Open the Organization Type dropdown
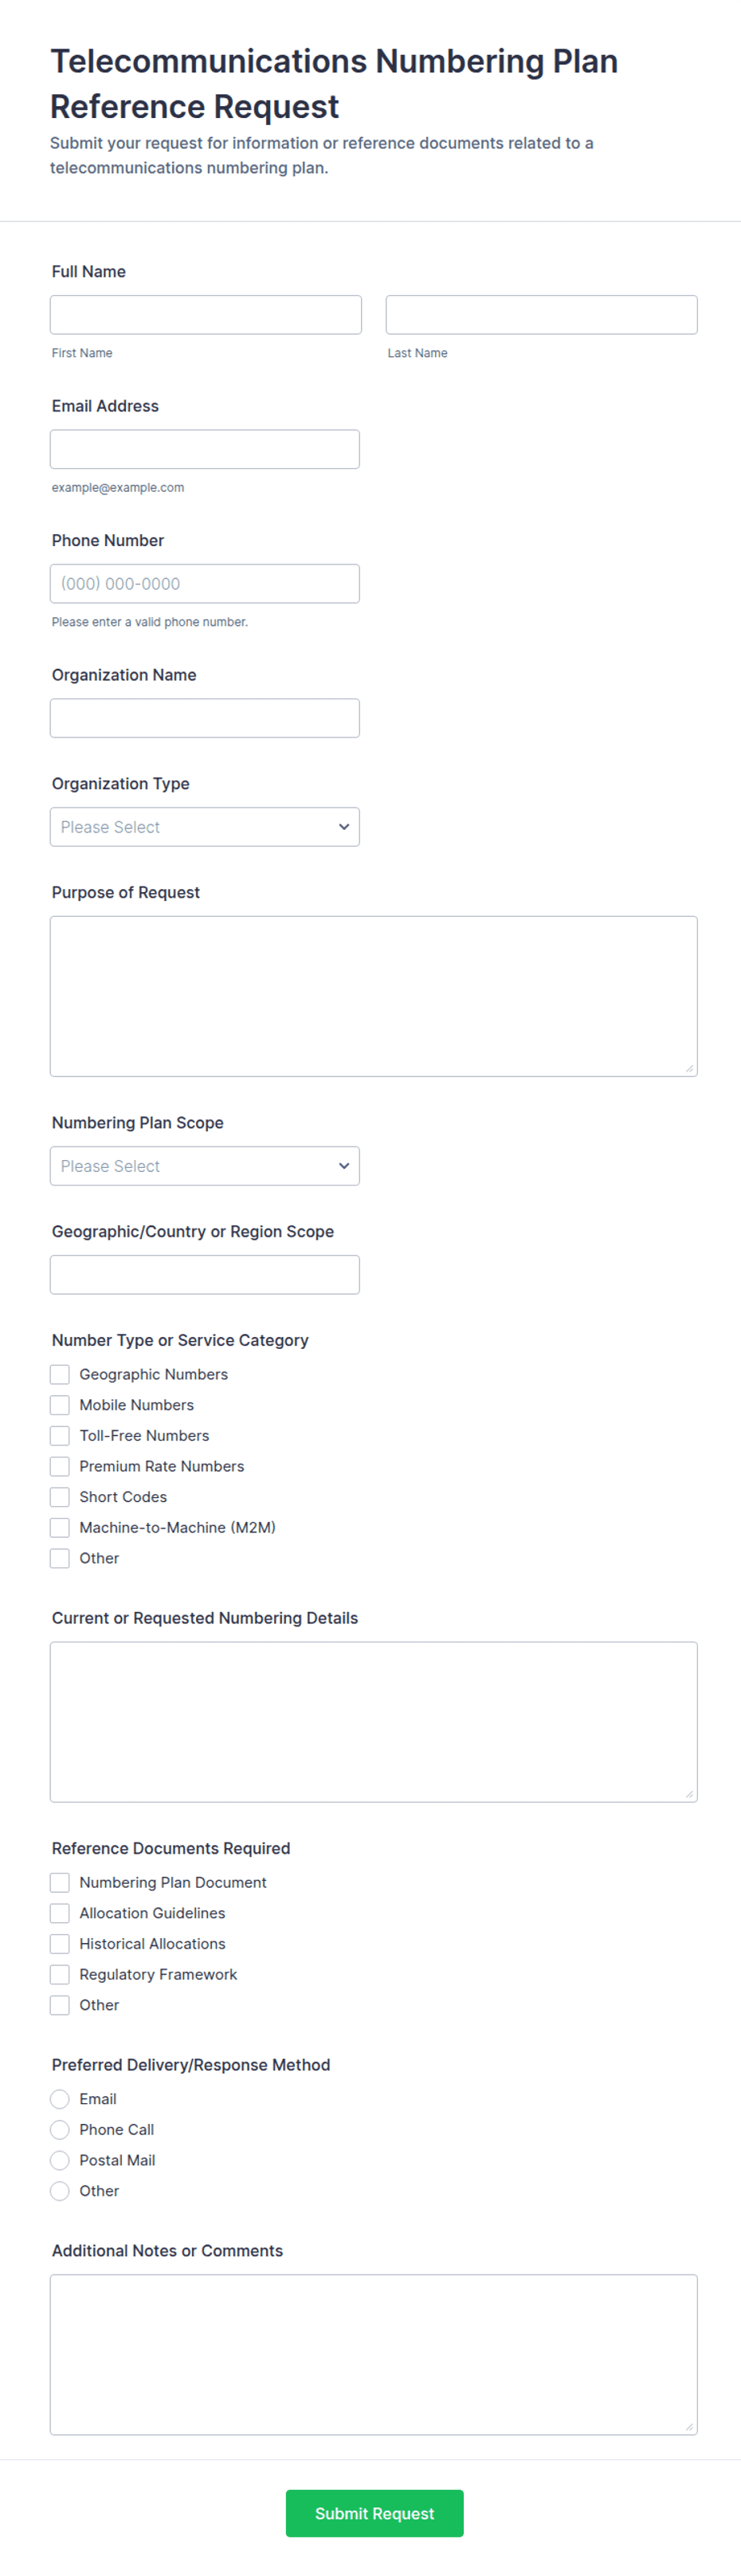 [205, 827]
